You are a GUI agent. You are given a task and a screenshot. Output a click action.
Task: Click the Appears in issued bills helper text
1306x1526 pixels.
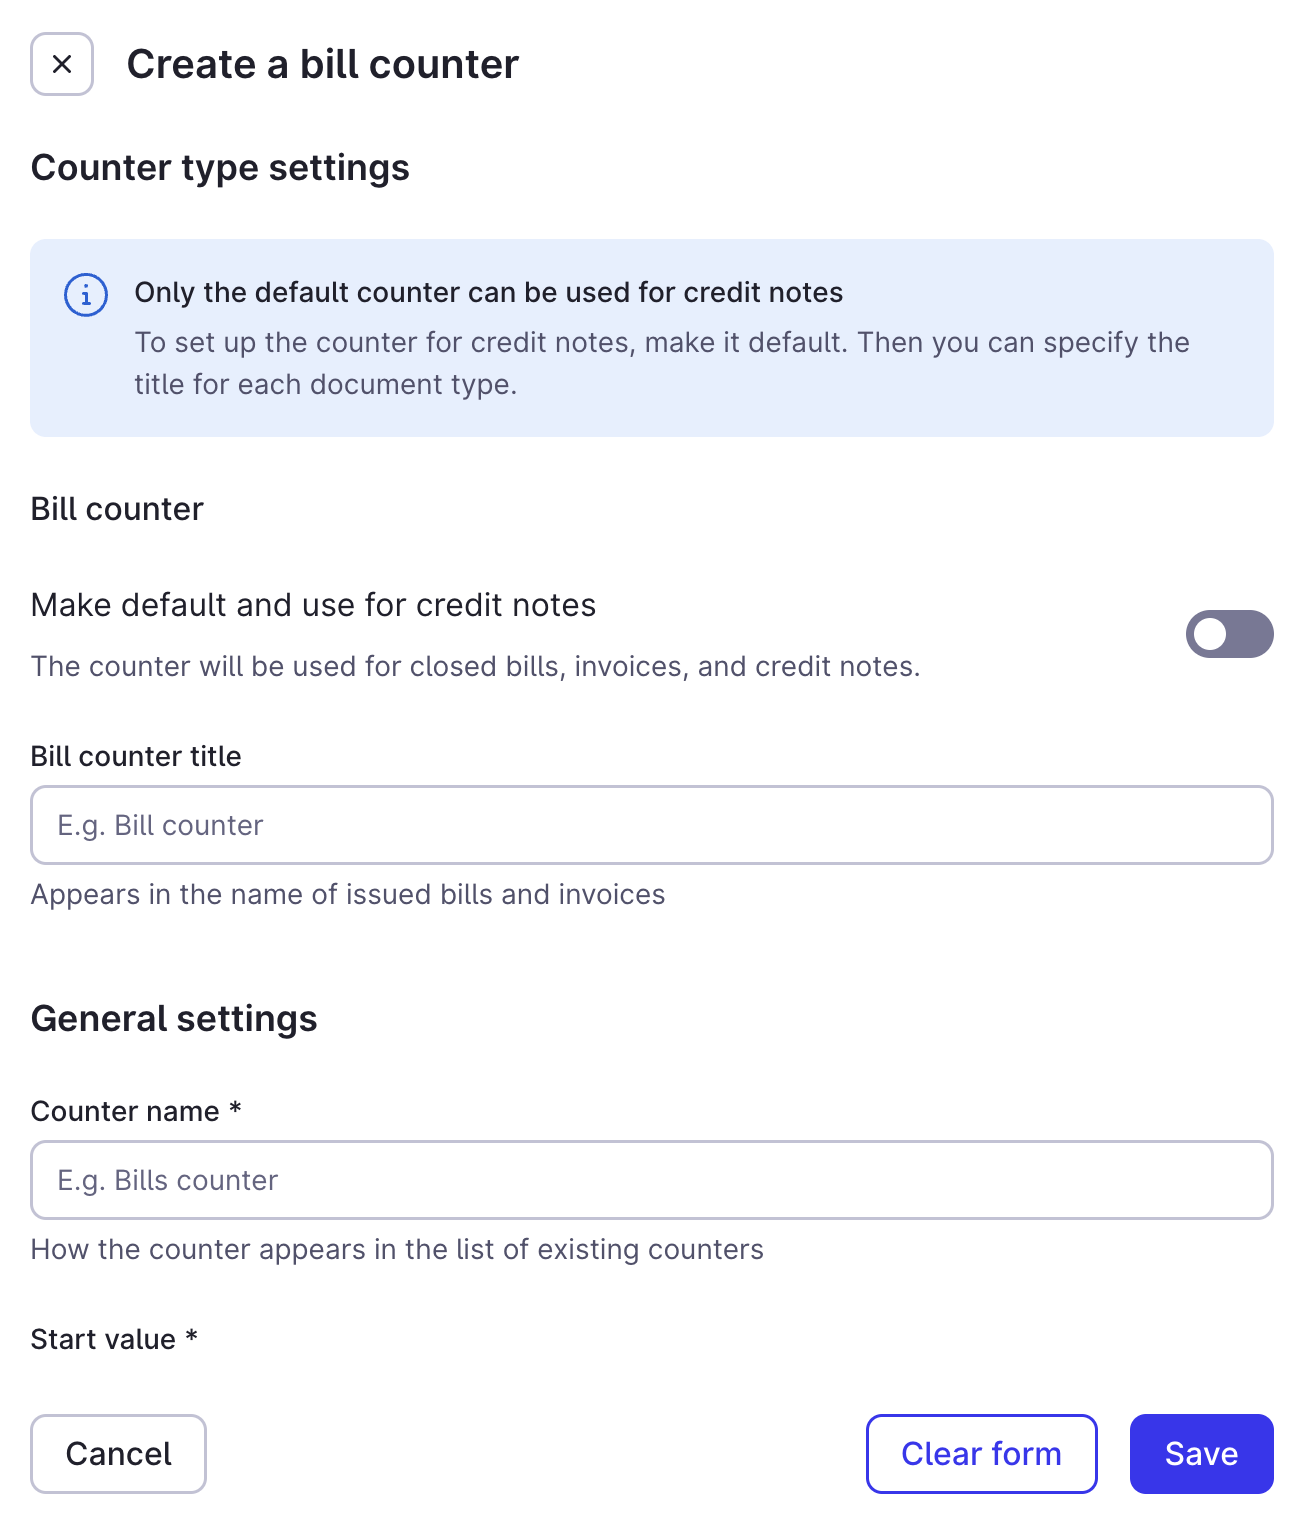(x=347, y=894)
